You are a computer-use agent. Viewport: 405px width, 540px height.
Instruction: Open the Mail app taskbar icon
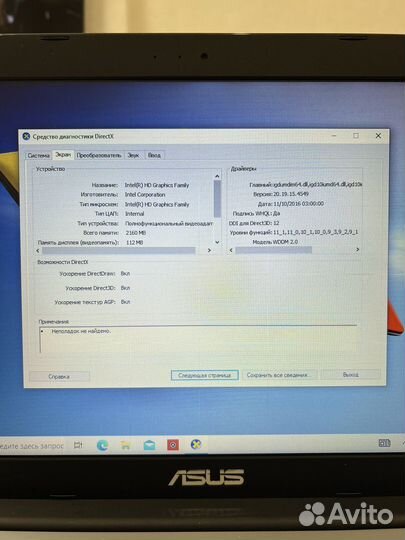(149, 445)
